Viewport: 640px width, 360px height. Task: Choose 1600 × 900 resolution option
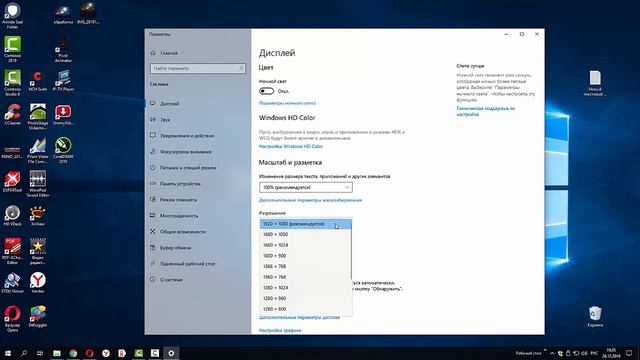point(306,256)
